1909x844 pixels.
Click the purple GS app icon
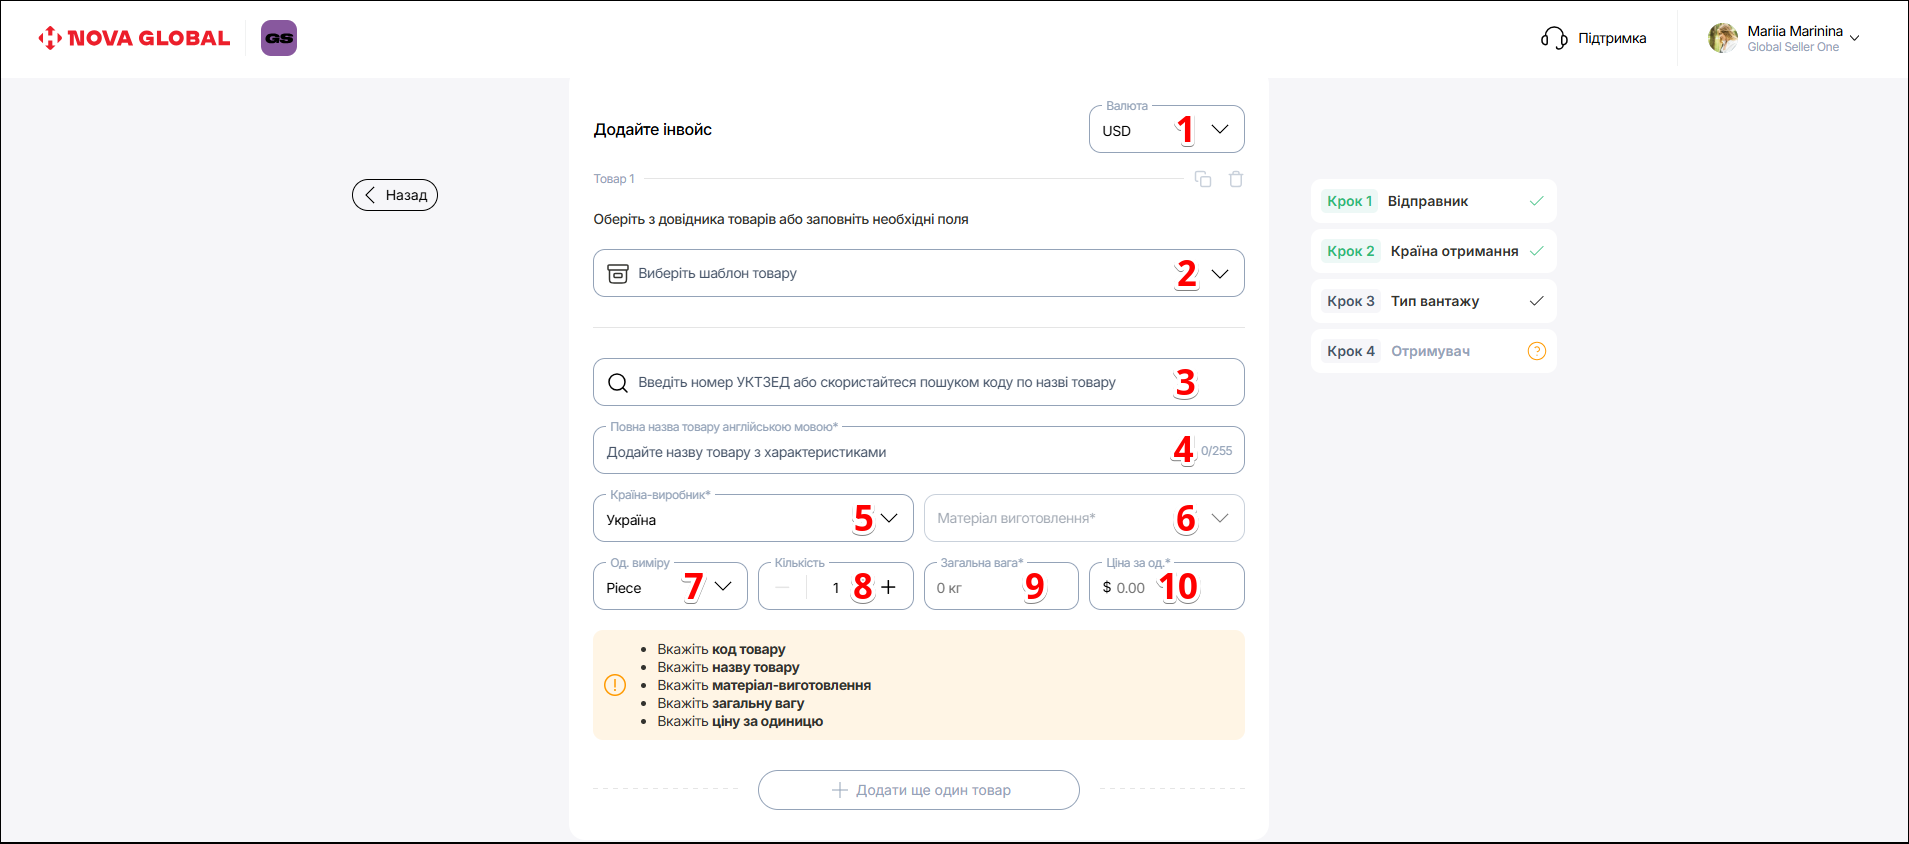pos(279,38)
